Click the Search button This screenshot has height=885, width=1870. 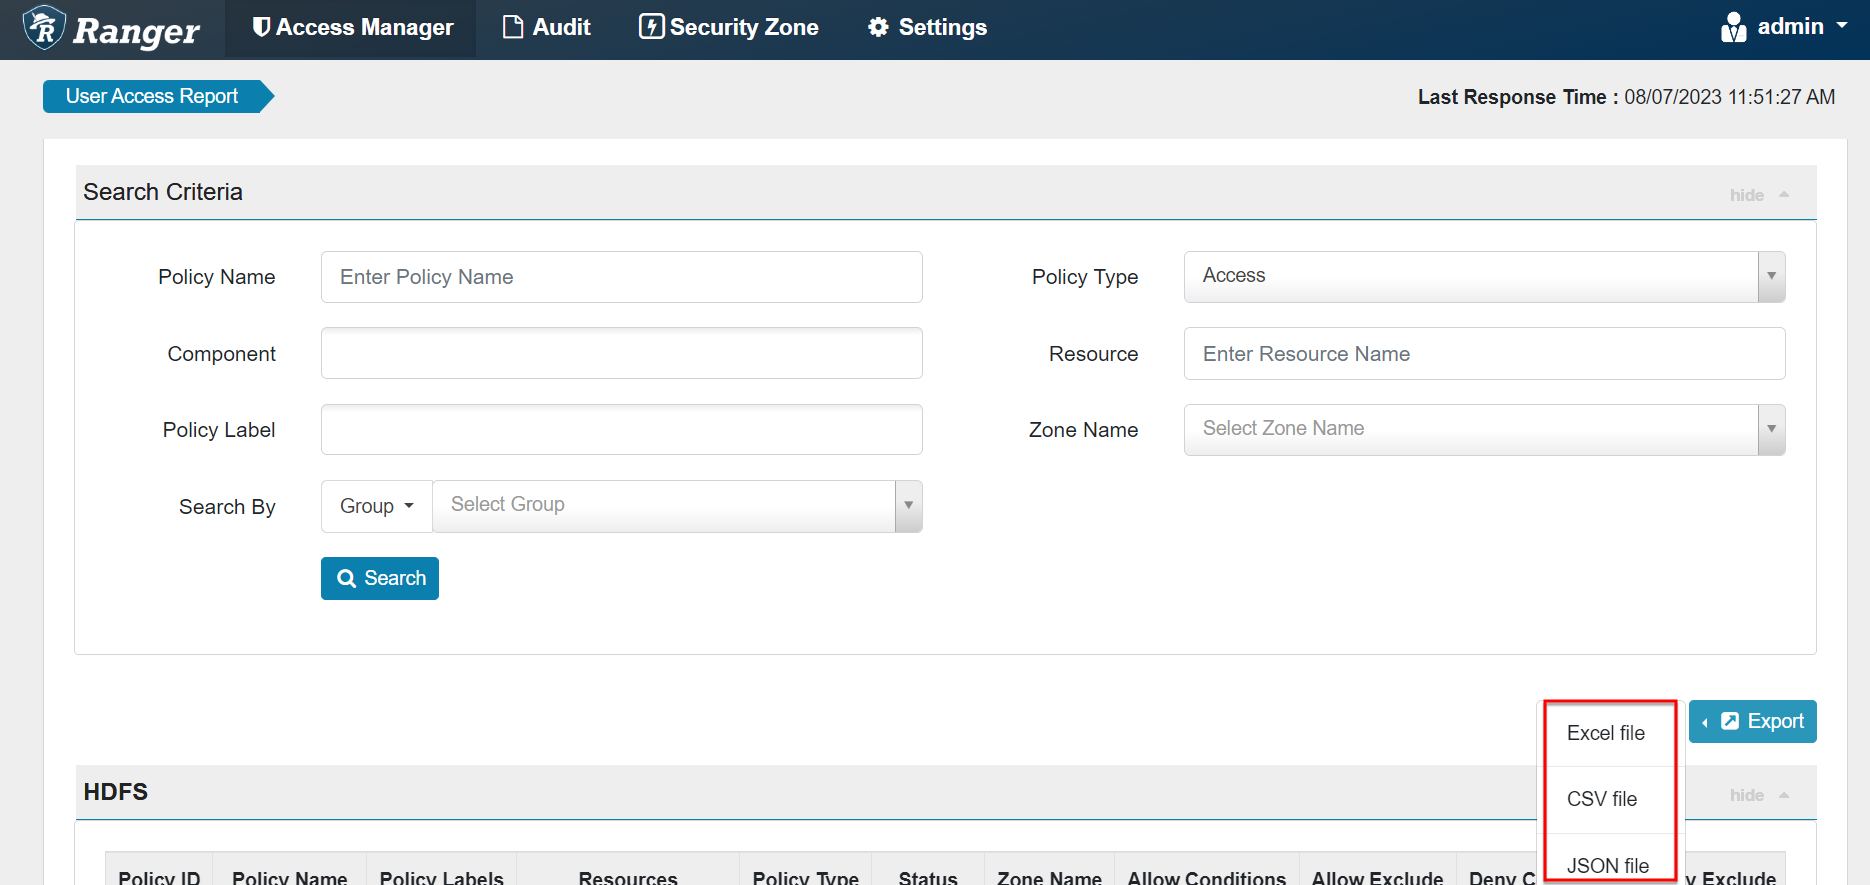click(x=380, y=578)
